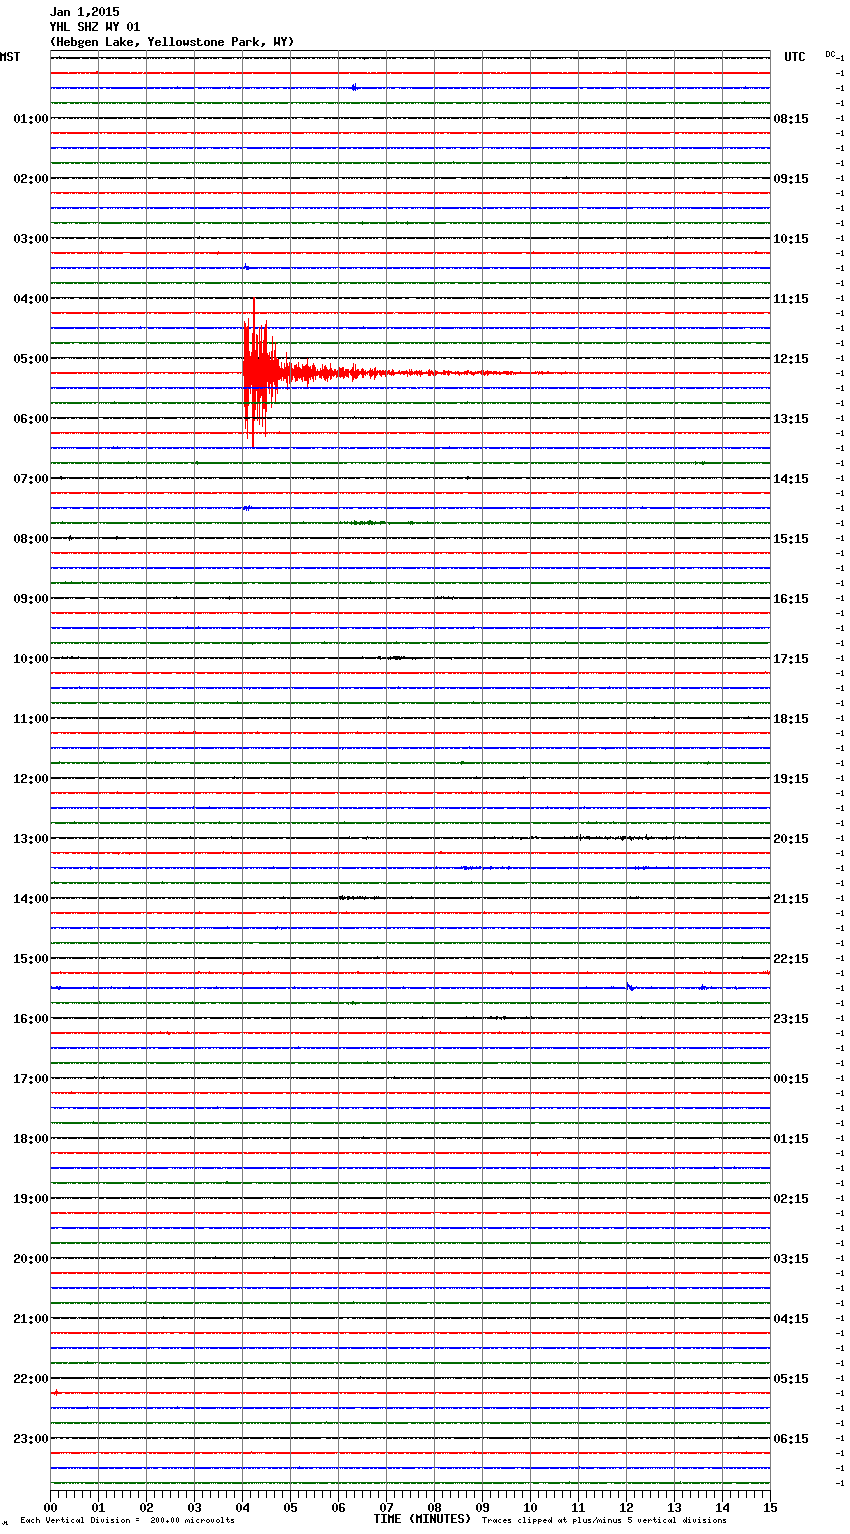Screen dimensions: 850x1534
Task: Click the 12:15 UTC time label
Action: [791, 359]
